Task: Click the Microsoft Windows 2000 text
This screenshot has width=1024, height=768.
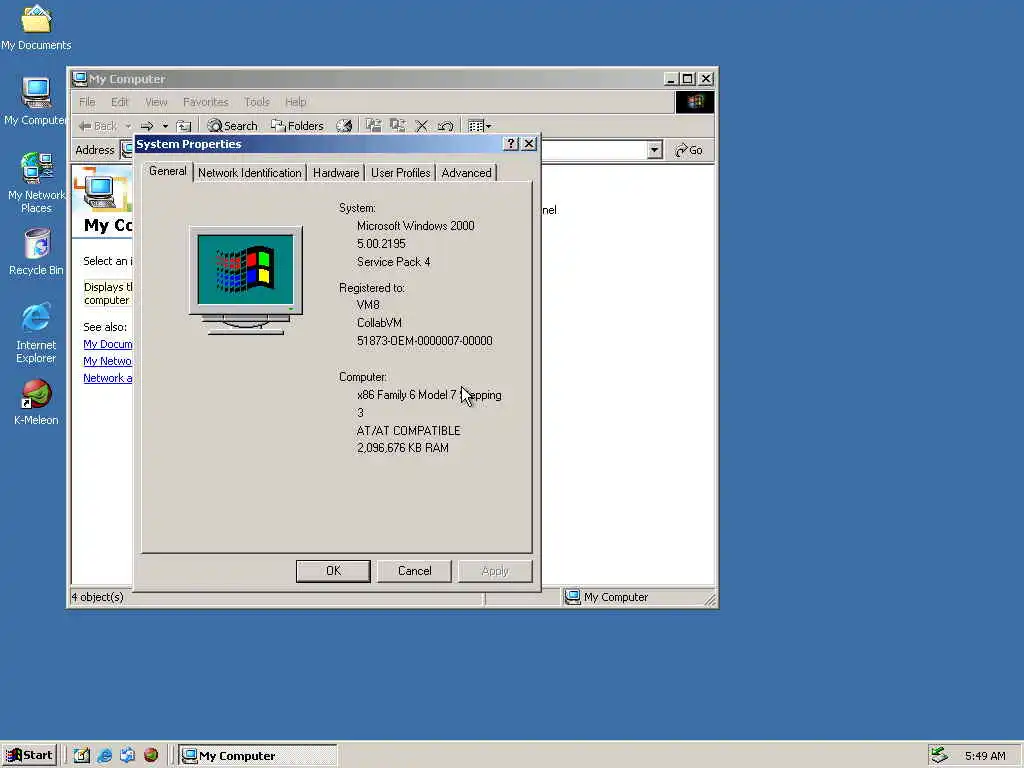Action: click(415, 226)
